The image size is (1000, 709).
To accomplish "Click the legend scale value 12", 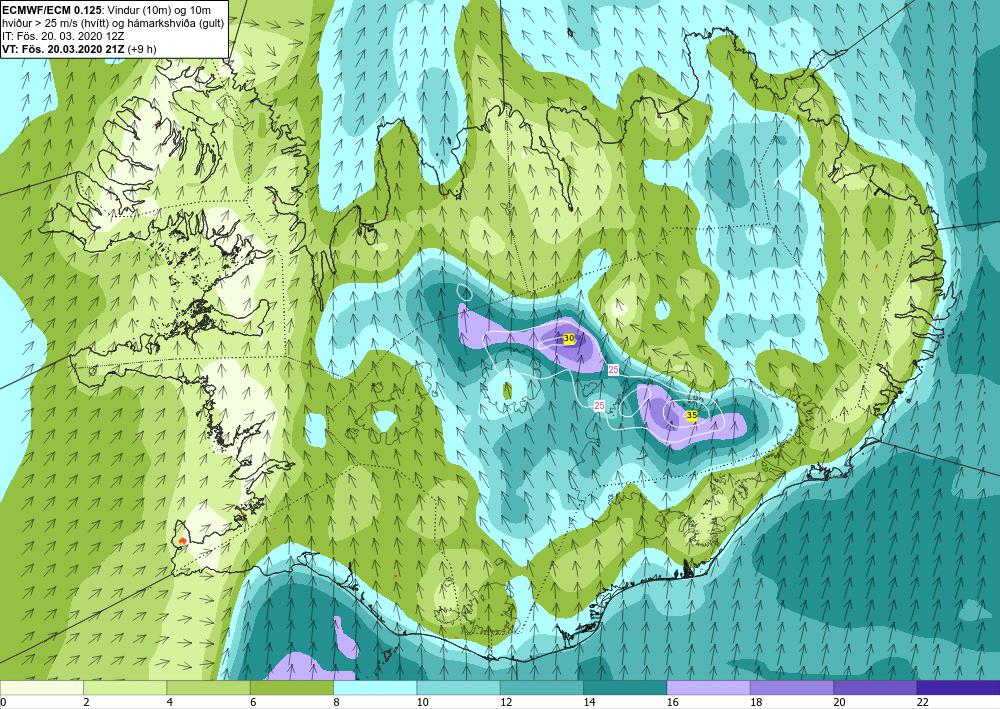I will 505,702.
